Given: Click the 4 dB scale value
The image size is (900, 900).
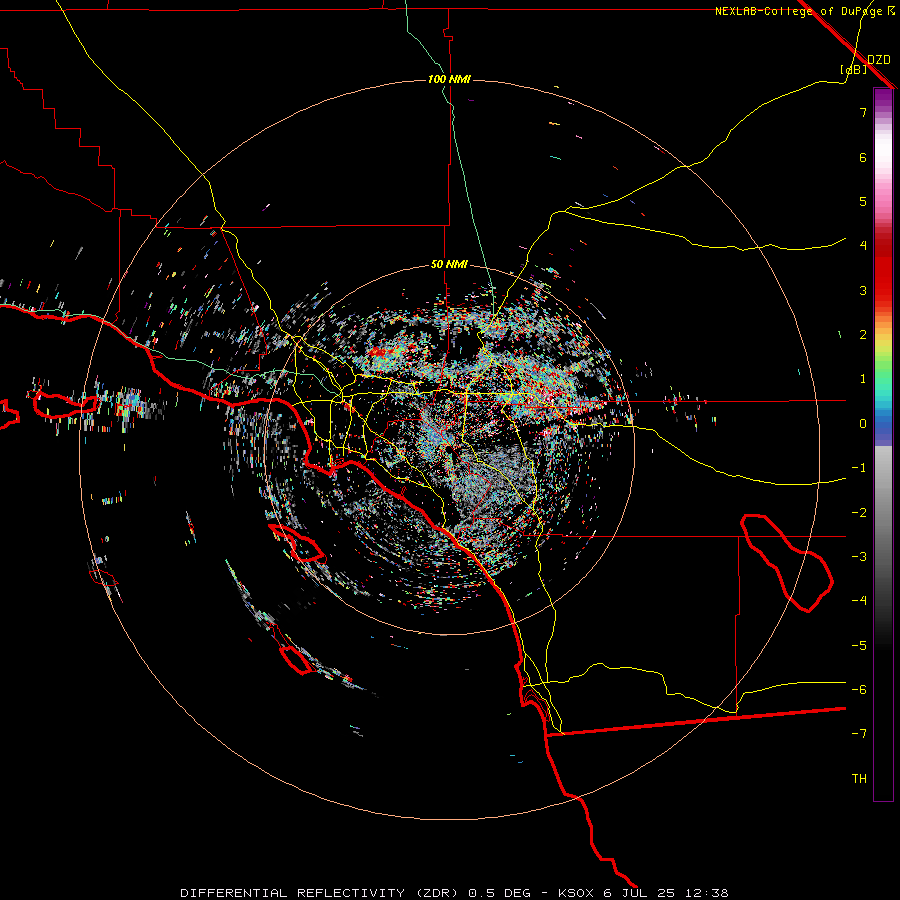Looking at the screenshot, I should click(863, 246).
